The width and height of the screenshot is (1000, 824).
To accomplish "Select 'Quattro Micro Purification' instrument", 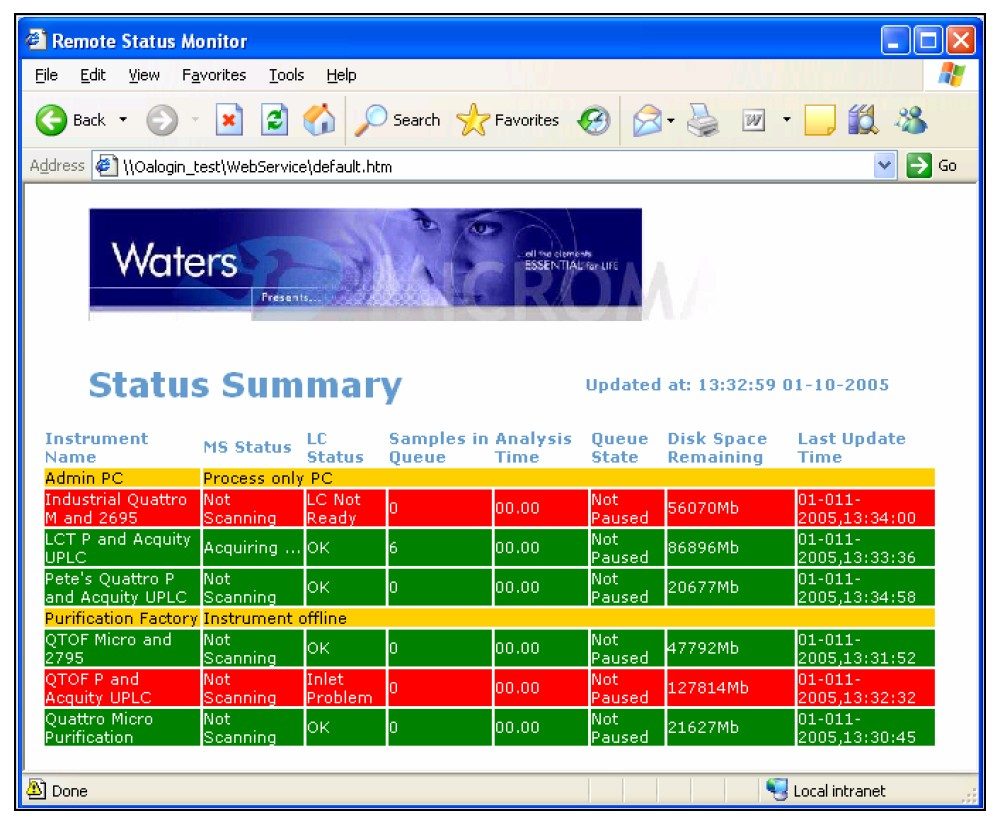I will point(122,728).
